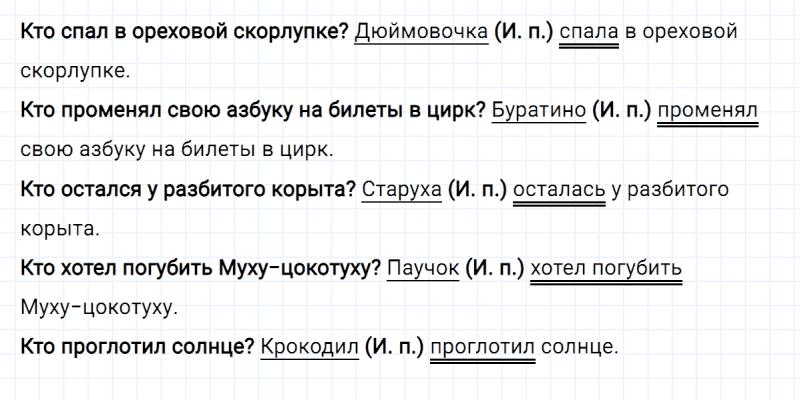Click the word "корыта." ending the Старуха answer
This screenshot has width=800, height=400.
click(59, 229)
